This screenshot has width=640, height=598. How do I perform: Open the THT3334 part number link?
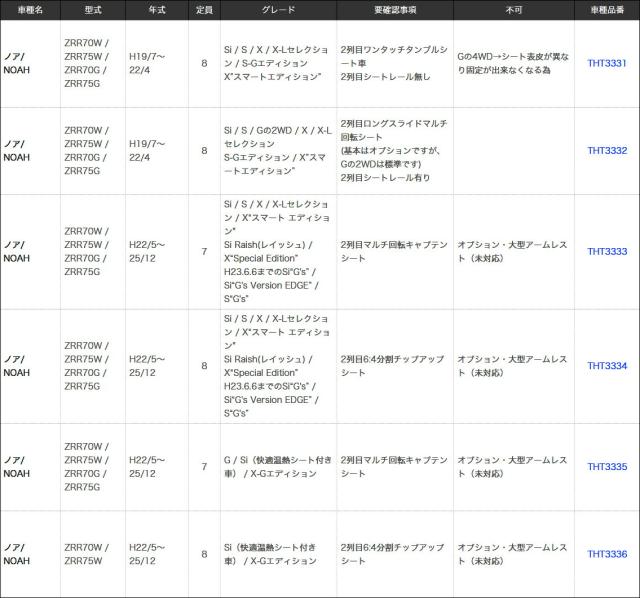pyautogui.click(x=607, y=366)
